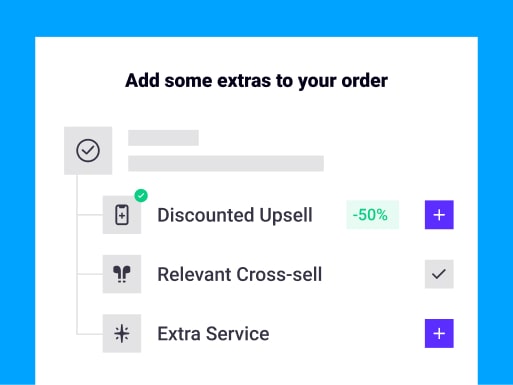Add Discounted Upsell using its purple plus button
The height and width of the screenshot is (385, 513).
439,215
